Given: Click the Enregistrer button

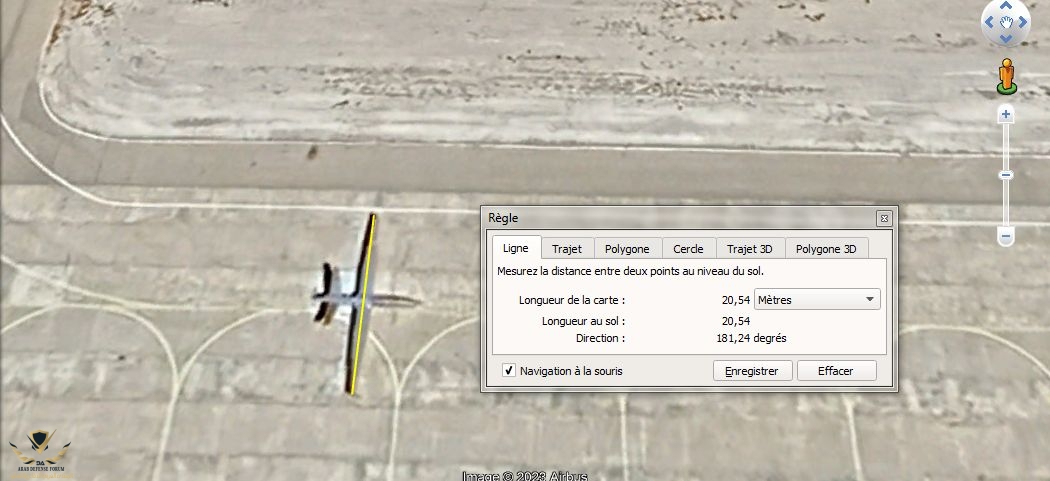Looking at the screenshot, I should (x=753, y=370).
